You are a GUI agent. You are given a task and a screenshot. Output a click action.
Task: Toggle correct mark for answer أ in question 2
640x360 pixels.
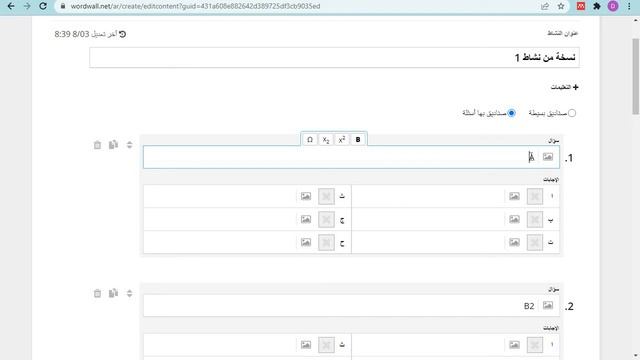click(x=535, y=345)
